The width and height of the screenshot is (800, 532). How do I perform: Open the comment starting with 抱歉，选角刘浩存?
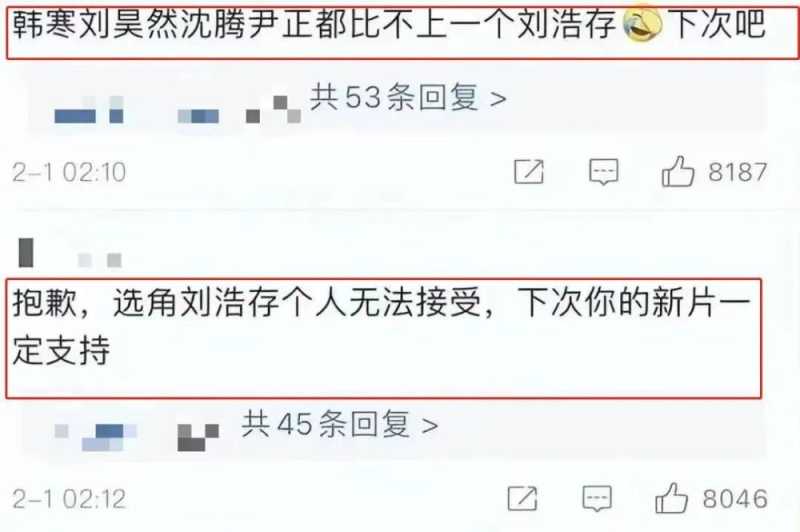pyautogui.click(x=384, y=338)
